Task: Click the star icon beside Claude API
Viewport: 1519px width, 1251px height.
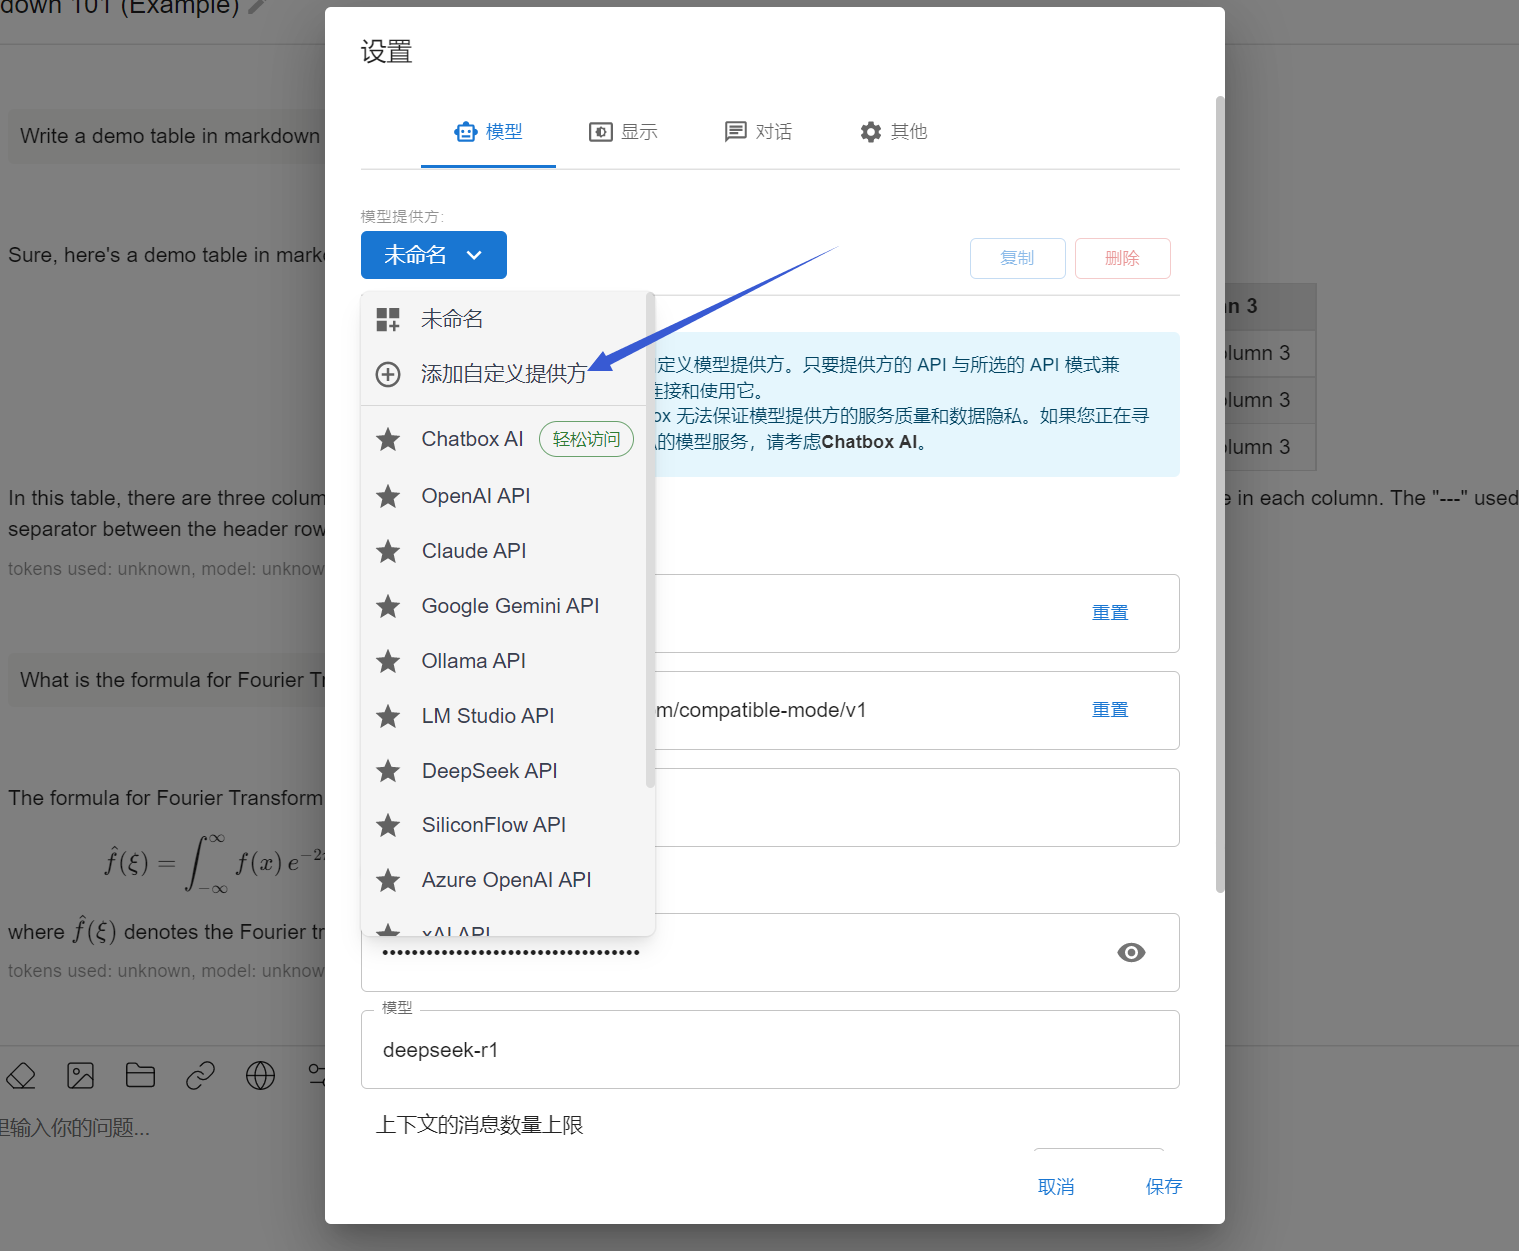Action: pyautogui.click(x=388, y=551)
